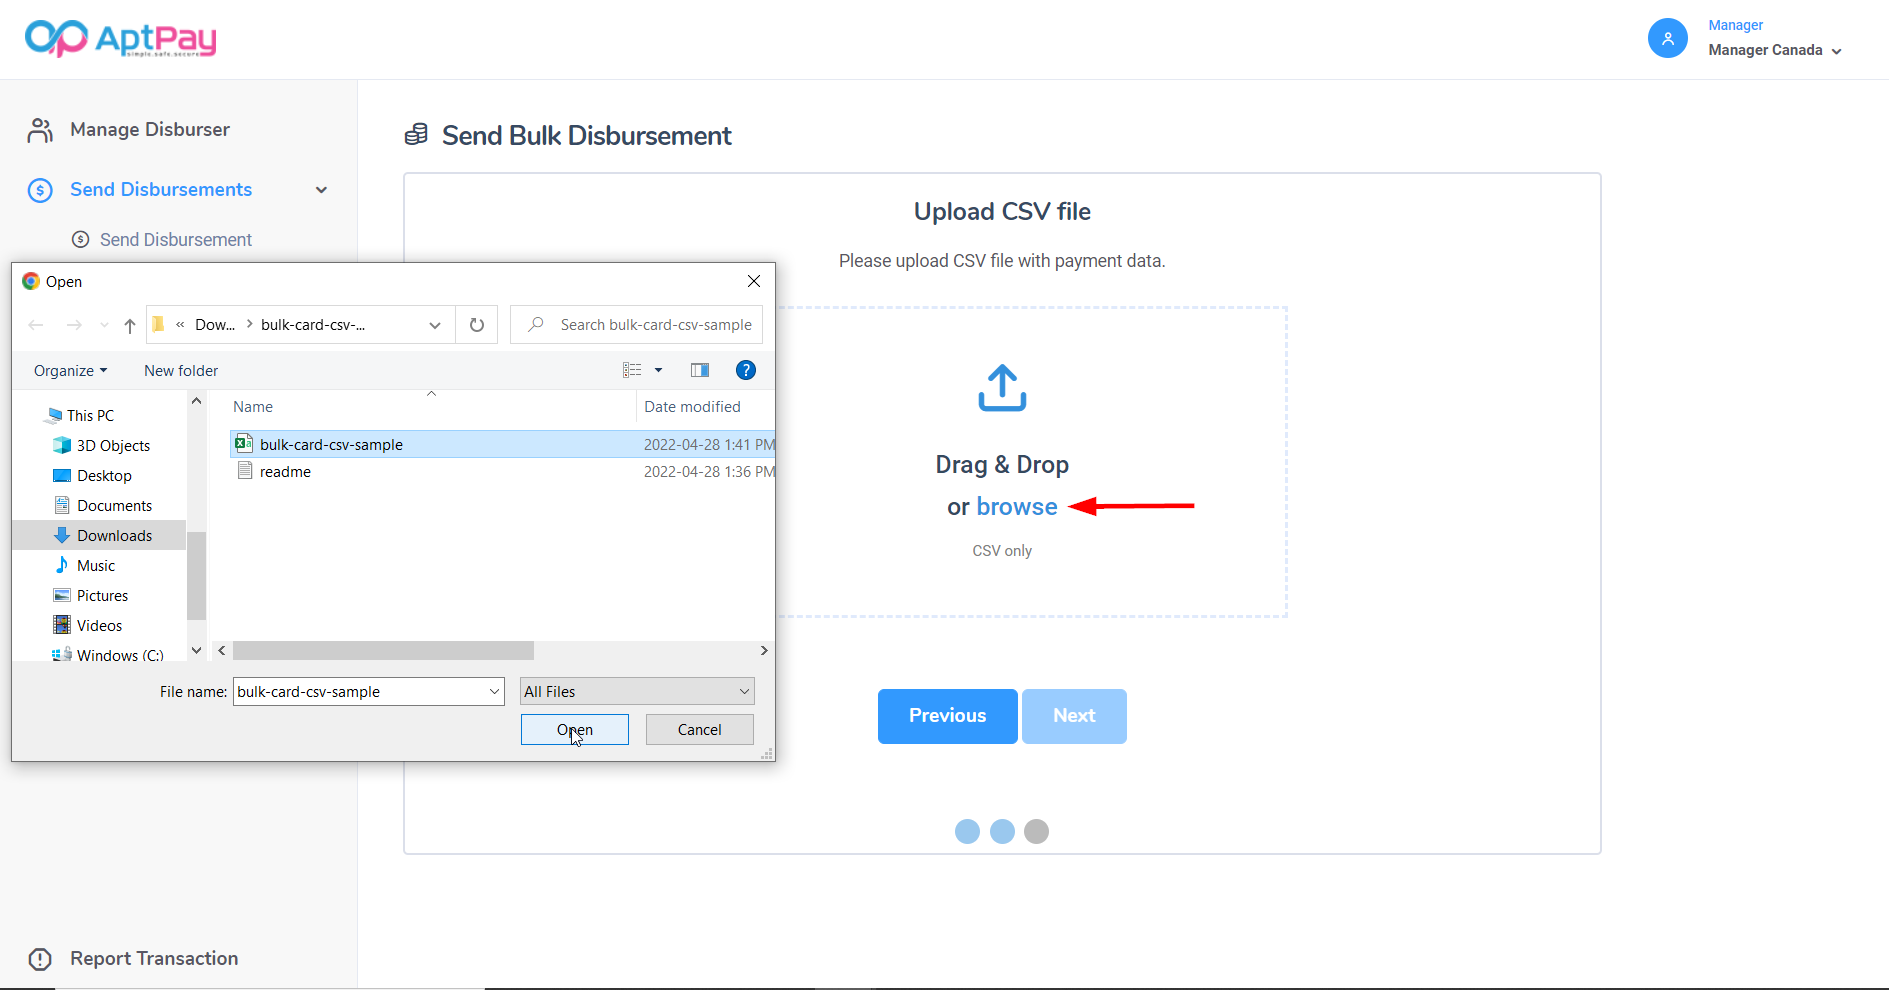This screenshot has height=990, width=1889.
Task: Click the refresh icon in the file dialog
Action: pyautogui.click(x=477, y=325)
